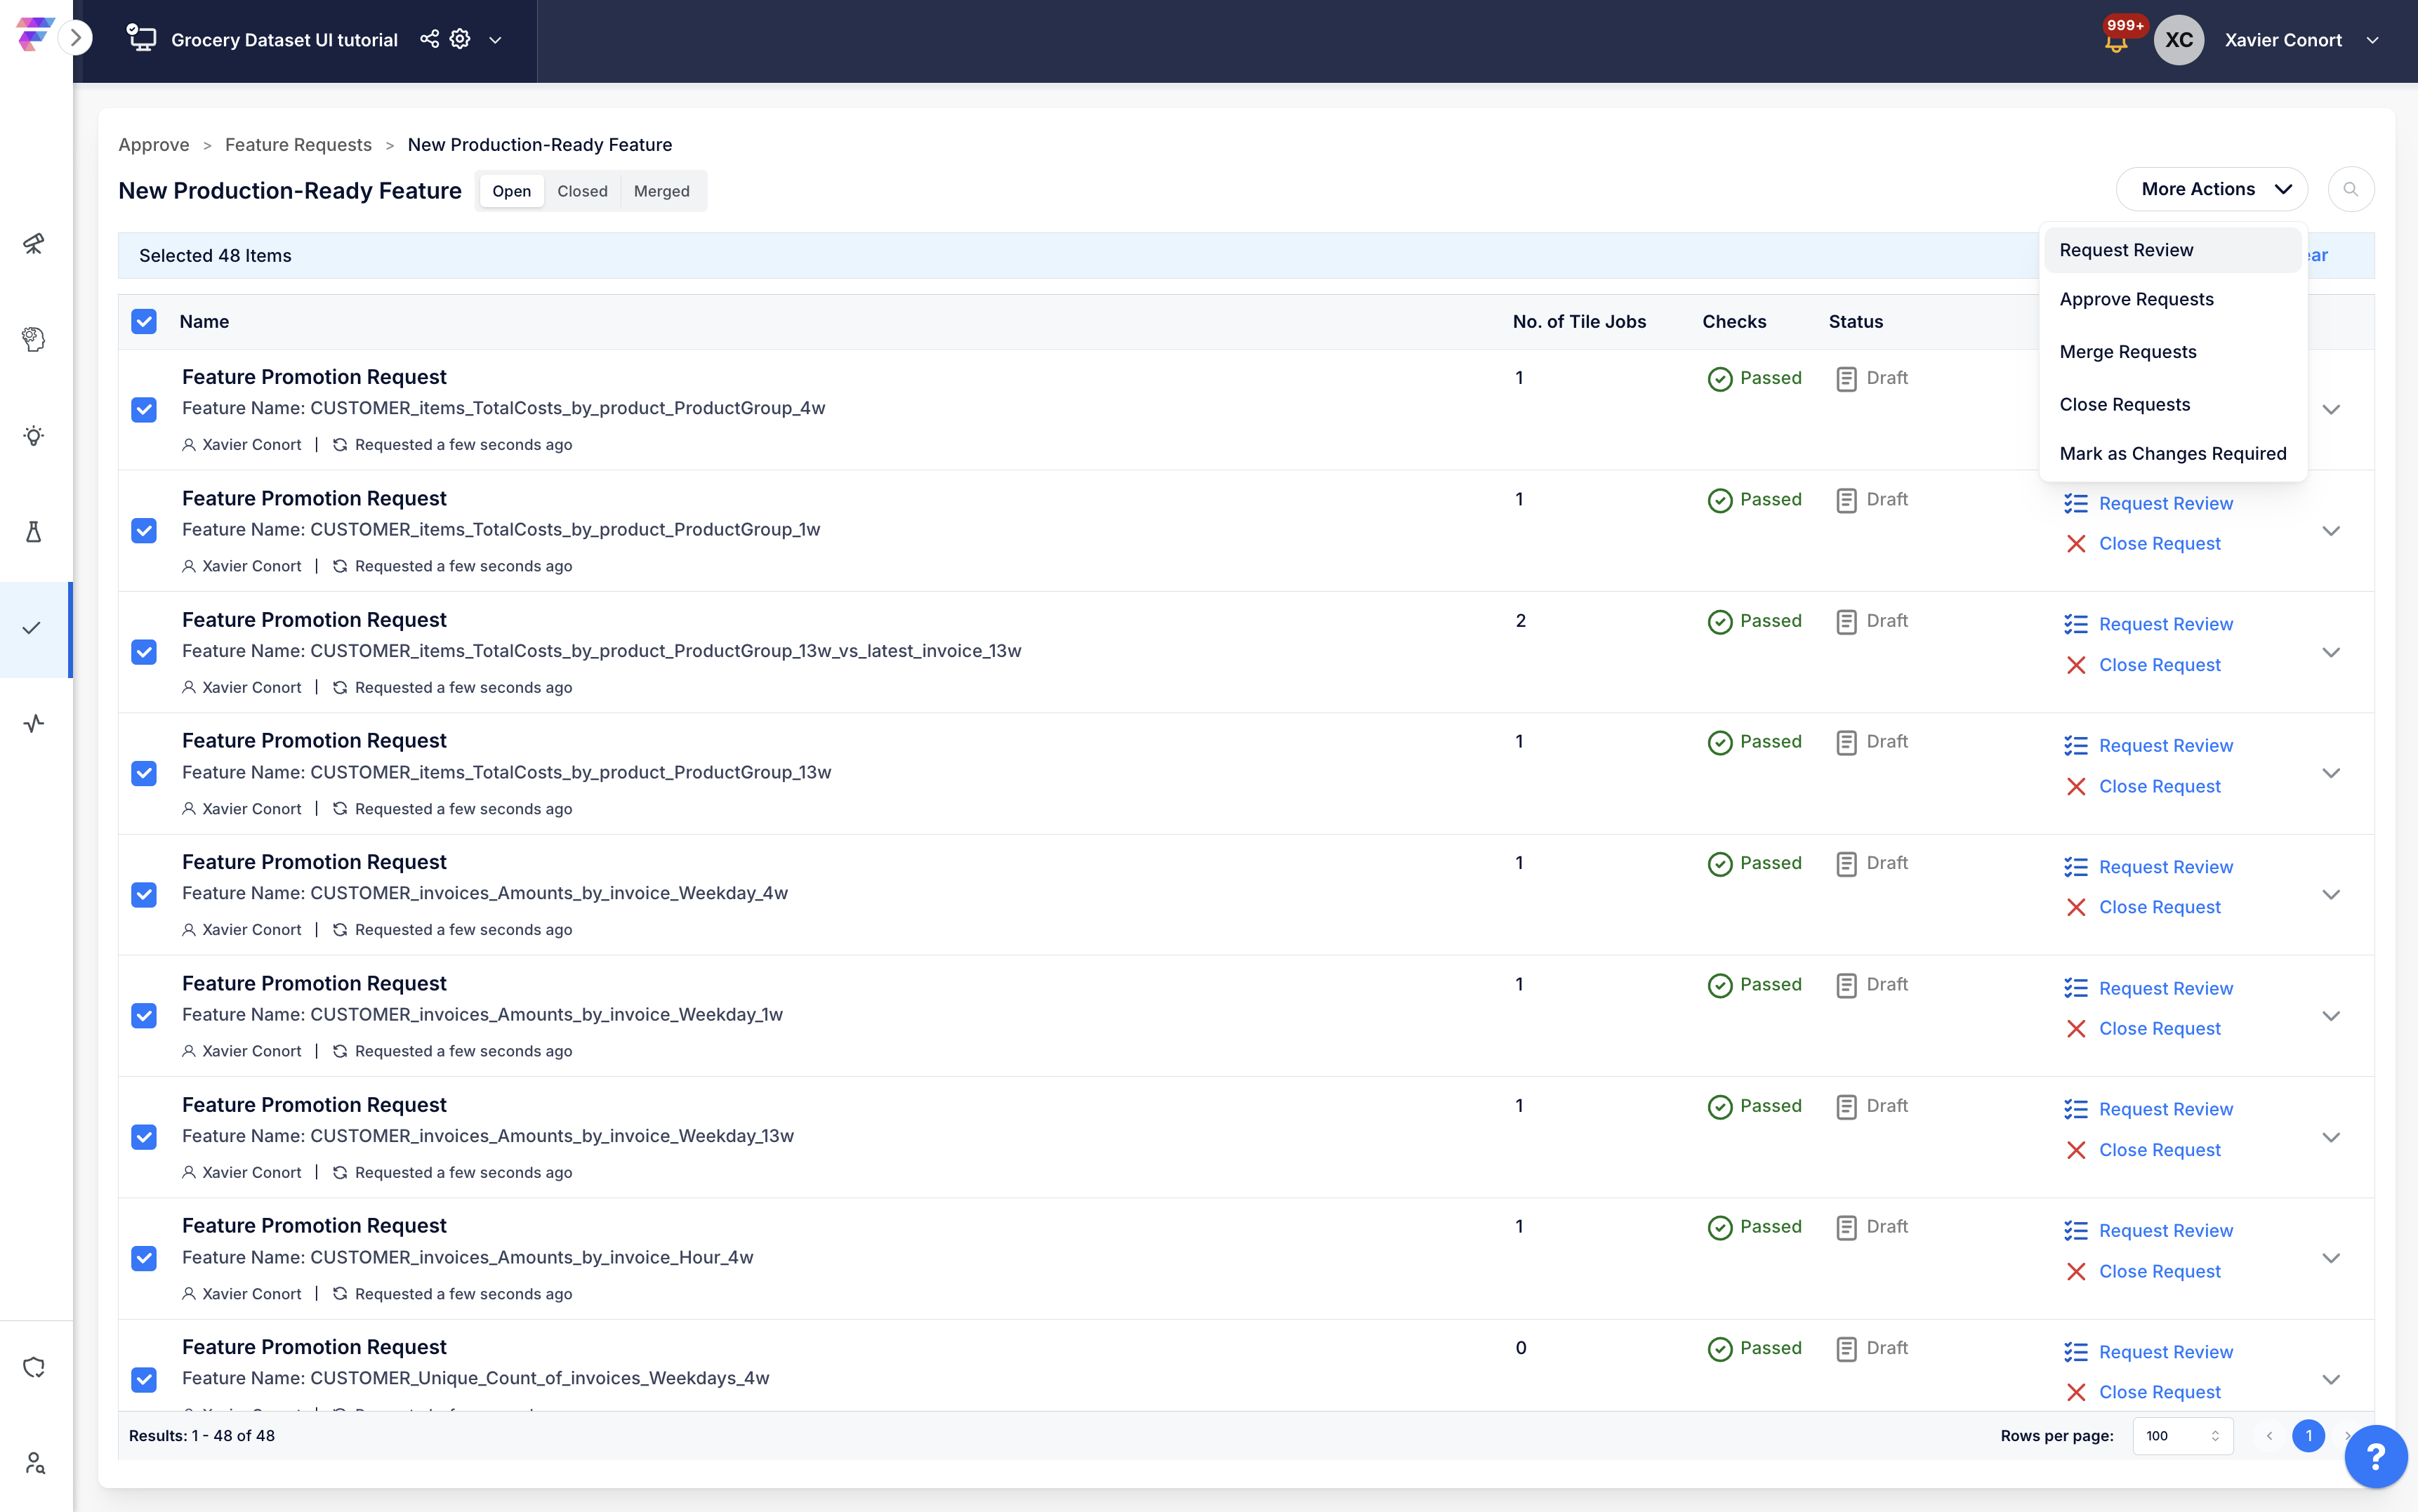
Task: Uncheck the invoice_Hour_4w feature row
Action: tap(144, 1258)
